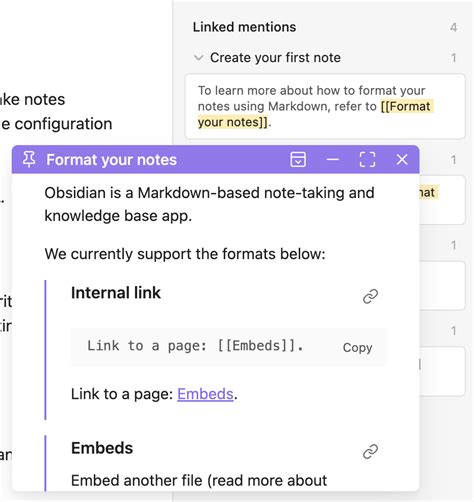Toggle the Linked mentions section header
Viewport: 474px width, 502px height.
click(244, 27)
